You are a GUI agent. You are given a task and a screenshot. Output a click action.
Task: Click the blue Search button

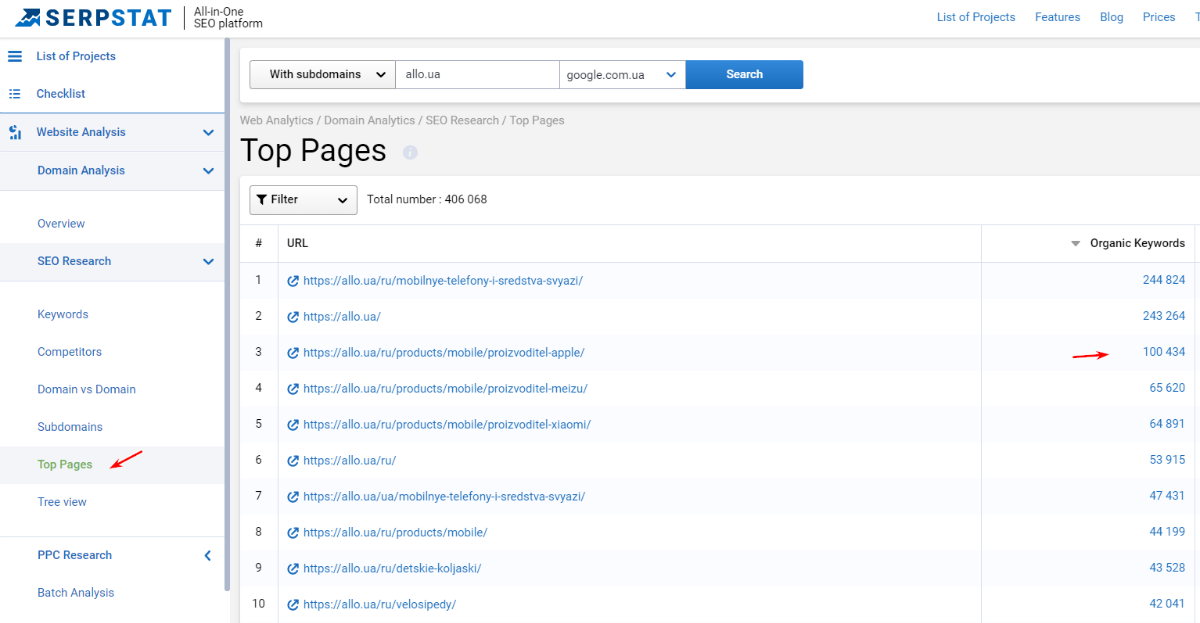pyautogui.click(x=744, y=74)
